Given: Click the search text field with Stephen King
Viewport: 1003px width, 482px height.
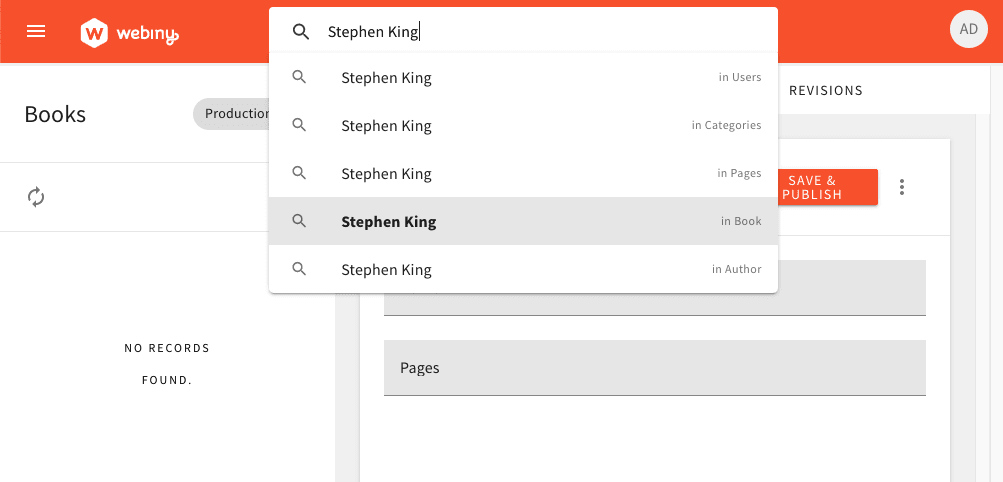Looking at the screenshot, I should pos(540,32).
